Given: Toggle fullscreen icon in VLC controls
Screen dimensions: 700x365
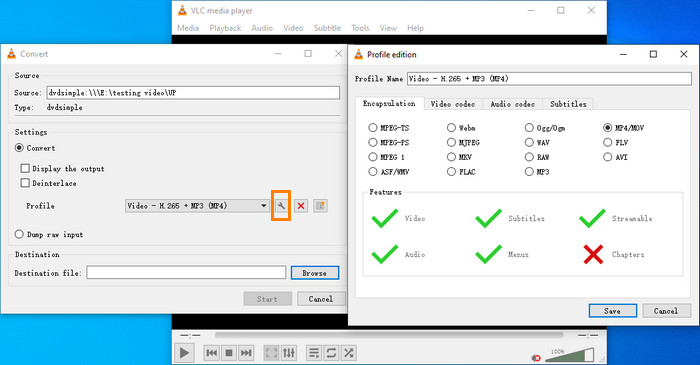Looking at the screenshot, I should pos(271,353).
